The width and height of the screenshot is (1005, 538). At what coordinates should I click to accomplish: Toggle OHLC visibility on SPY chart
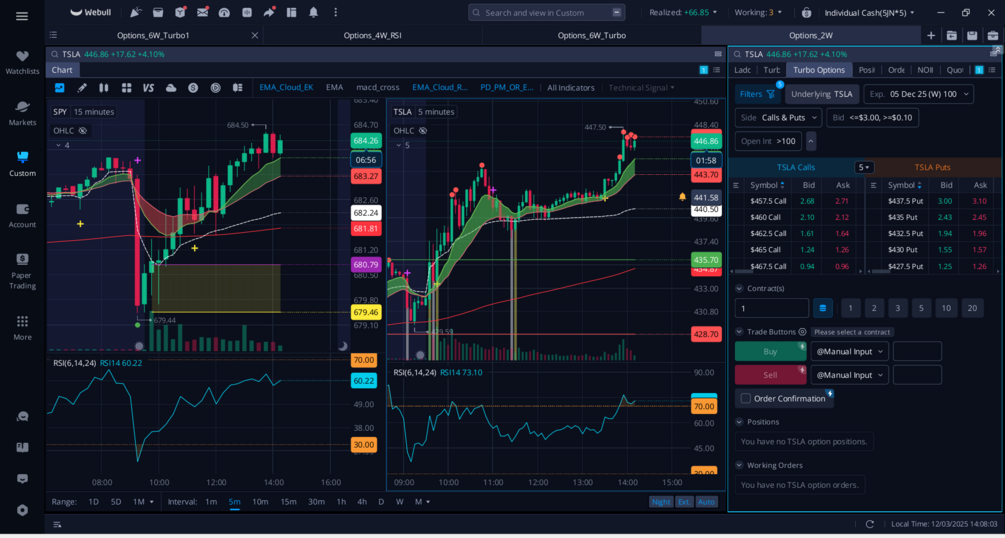[x=83, y=131]
